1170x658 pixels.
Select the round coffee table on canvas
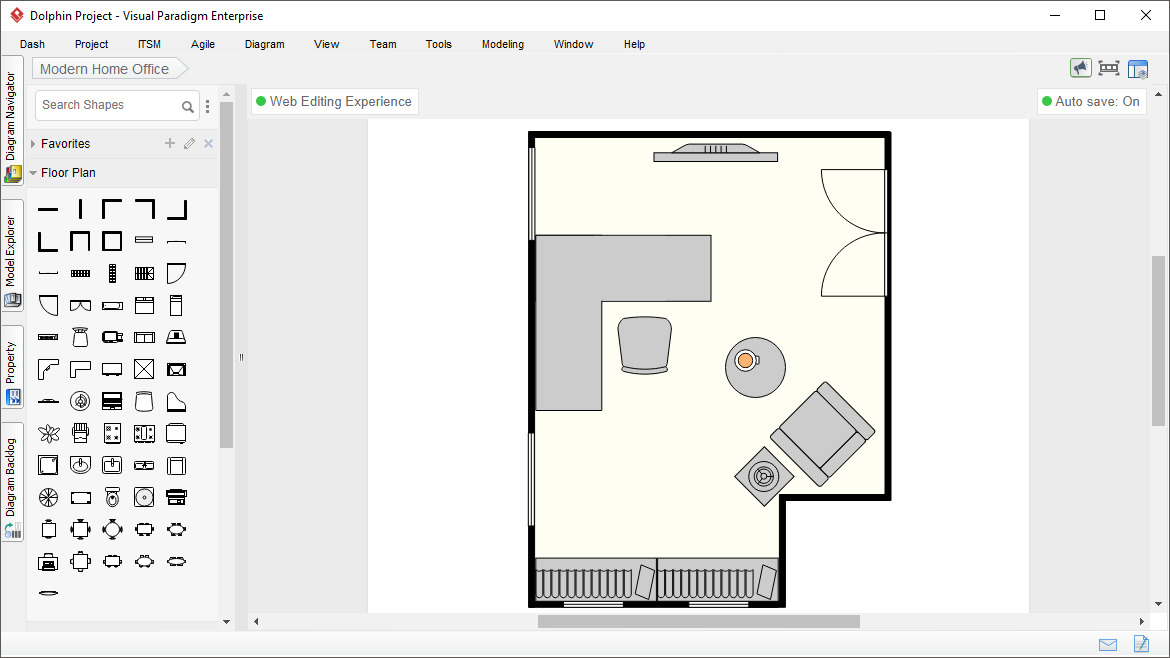tap(755, 367)
